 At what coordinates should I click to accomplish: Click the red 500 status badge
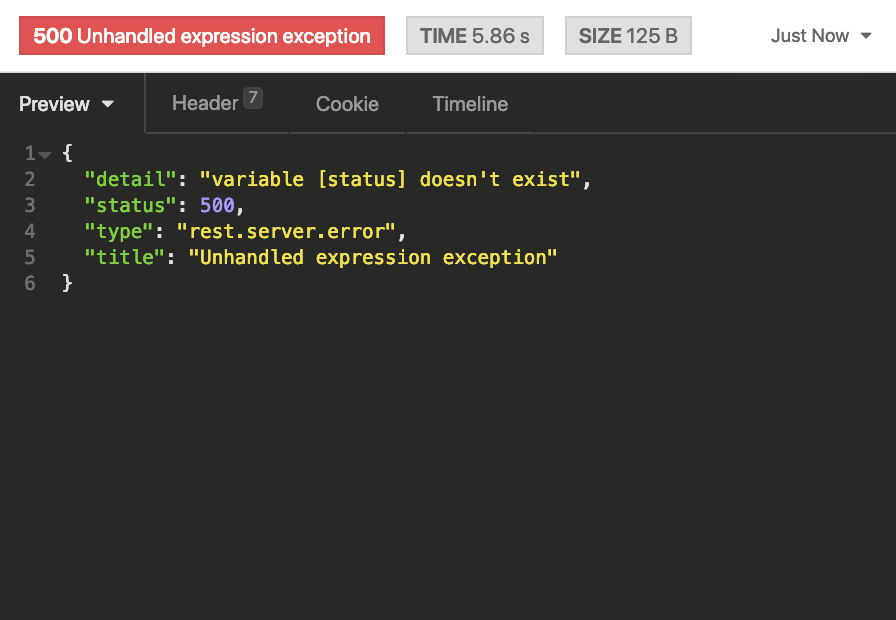tap(201, 36)
